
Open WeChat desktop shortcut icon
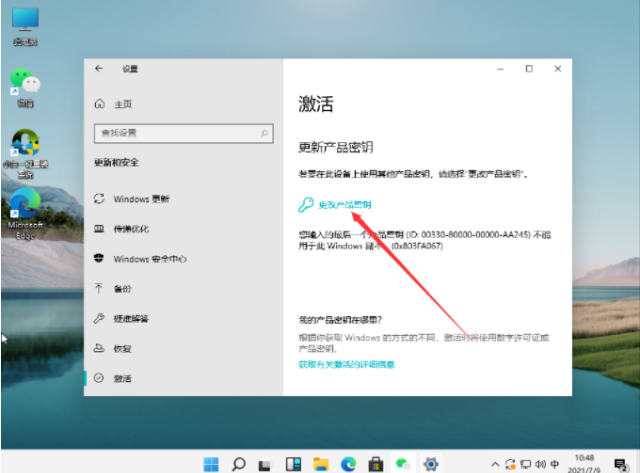tap(23, 86)
